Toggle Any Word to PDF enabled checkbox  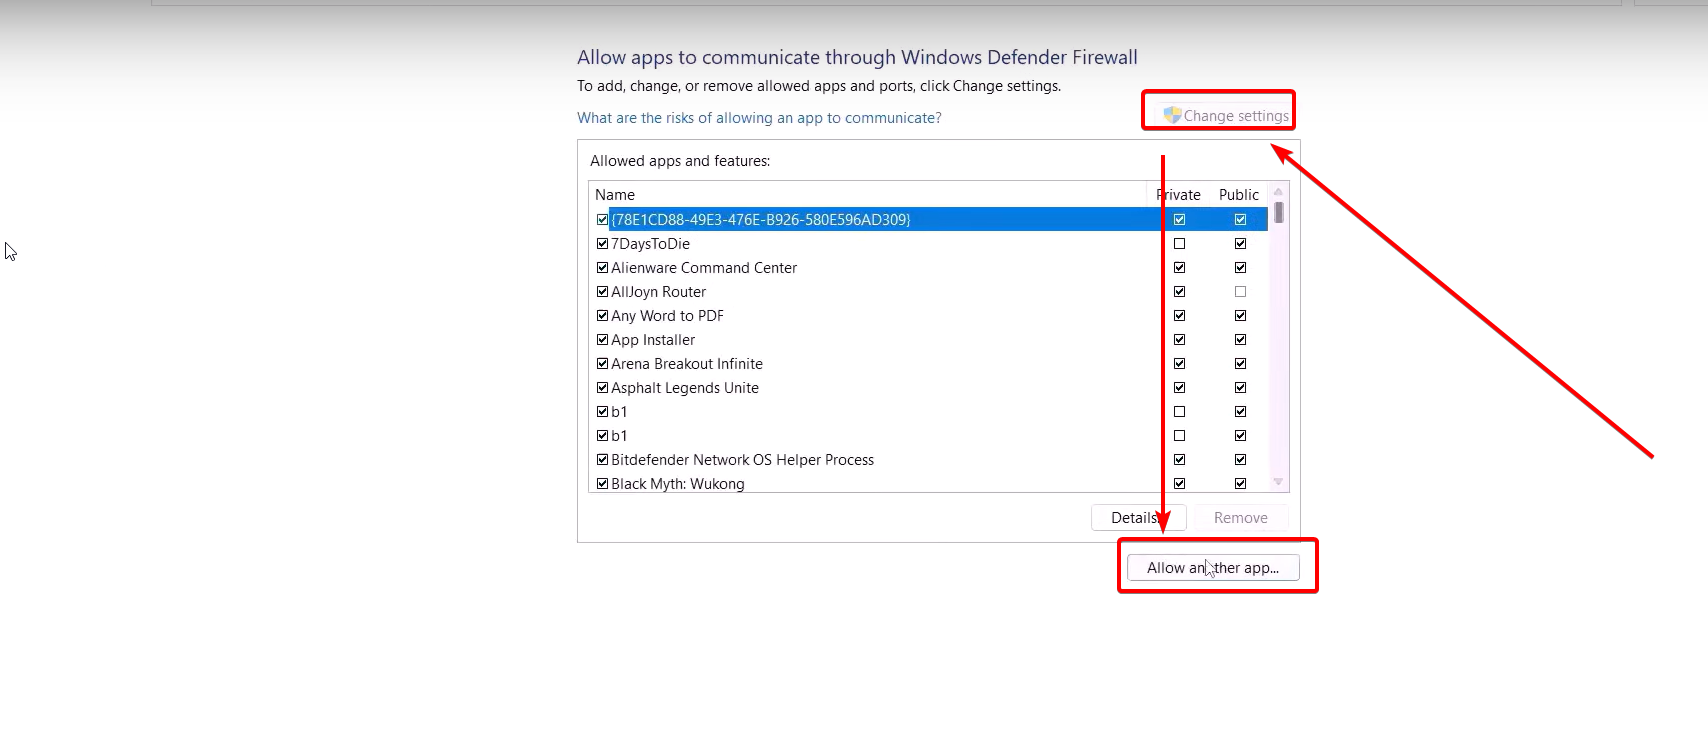click(602, 316)
